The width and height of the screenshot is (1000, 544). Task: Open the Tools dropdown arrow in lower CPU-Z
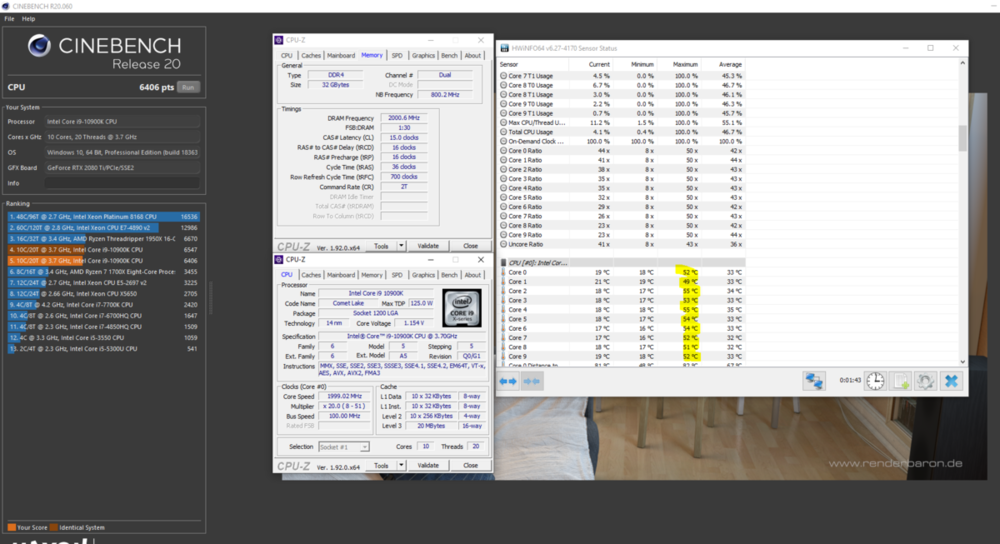click(401, 466)
